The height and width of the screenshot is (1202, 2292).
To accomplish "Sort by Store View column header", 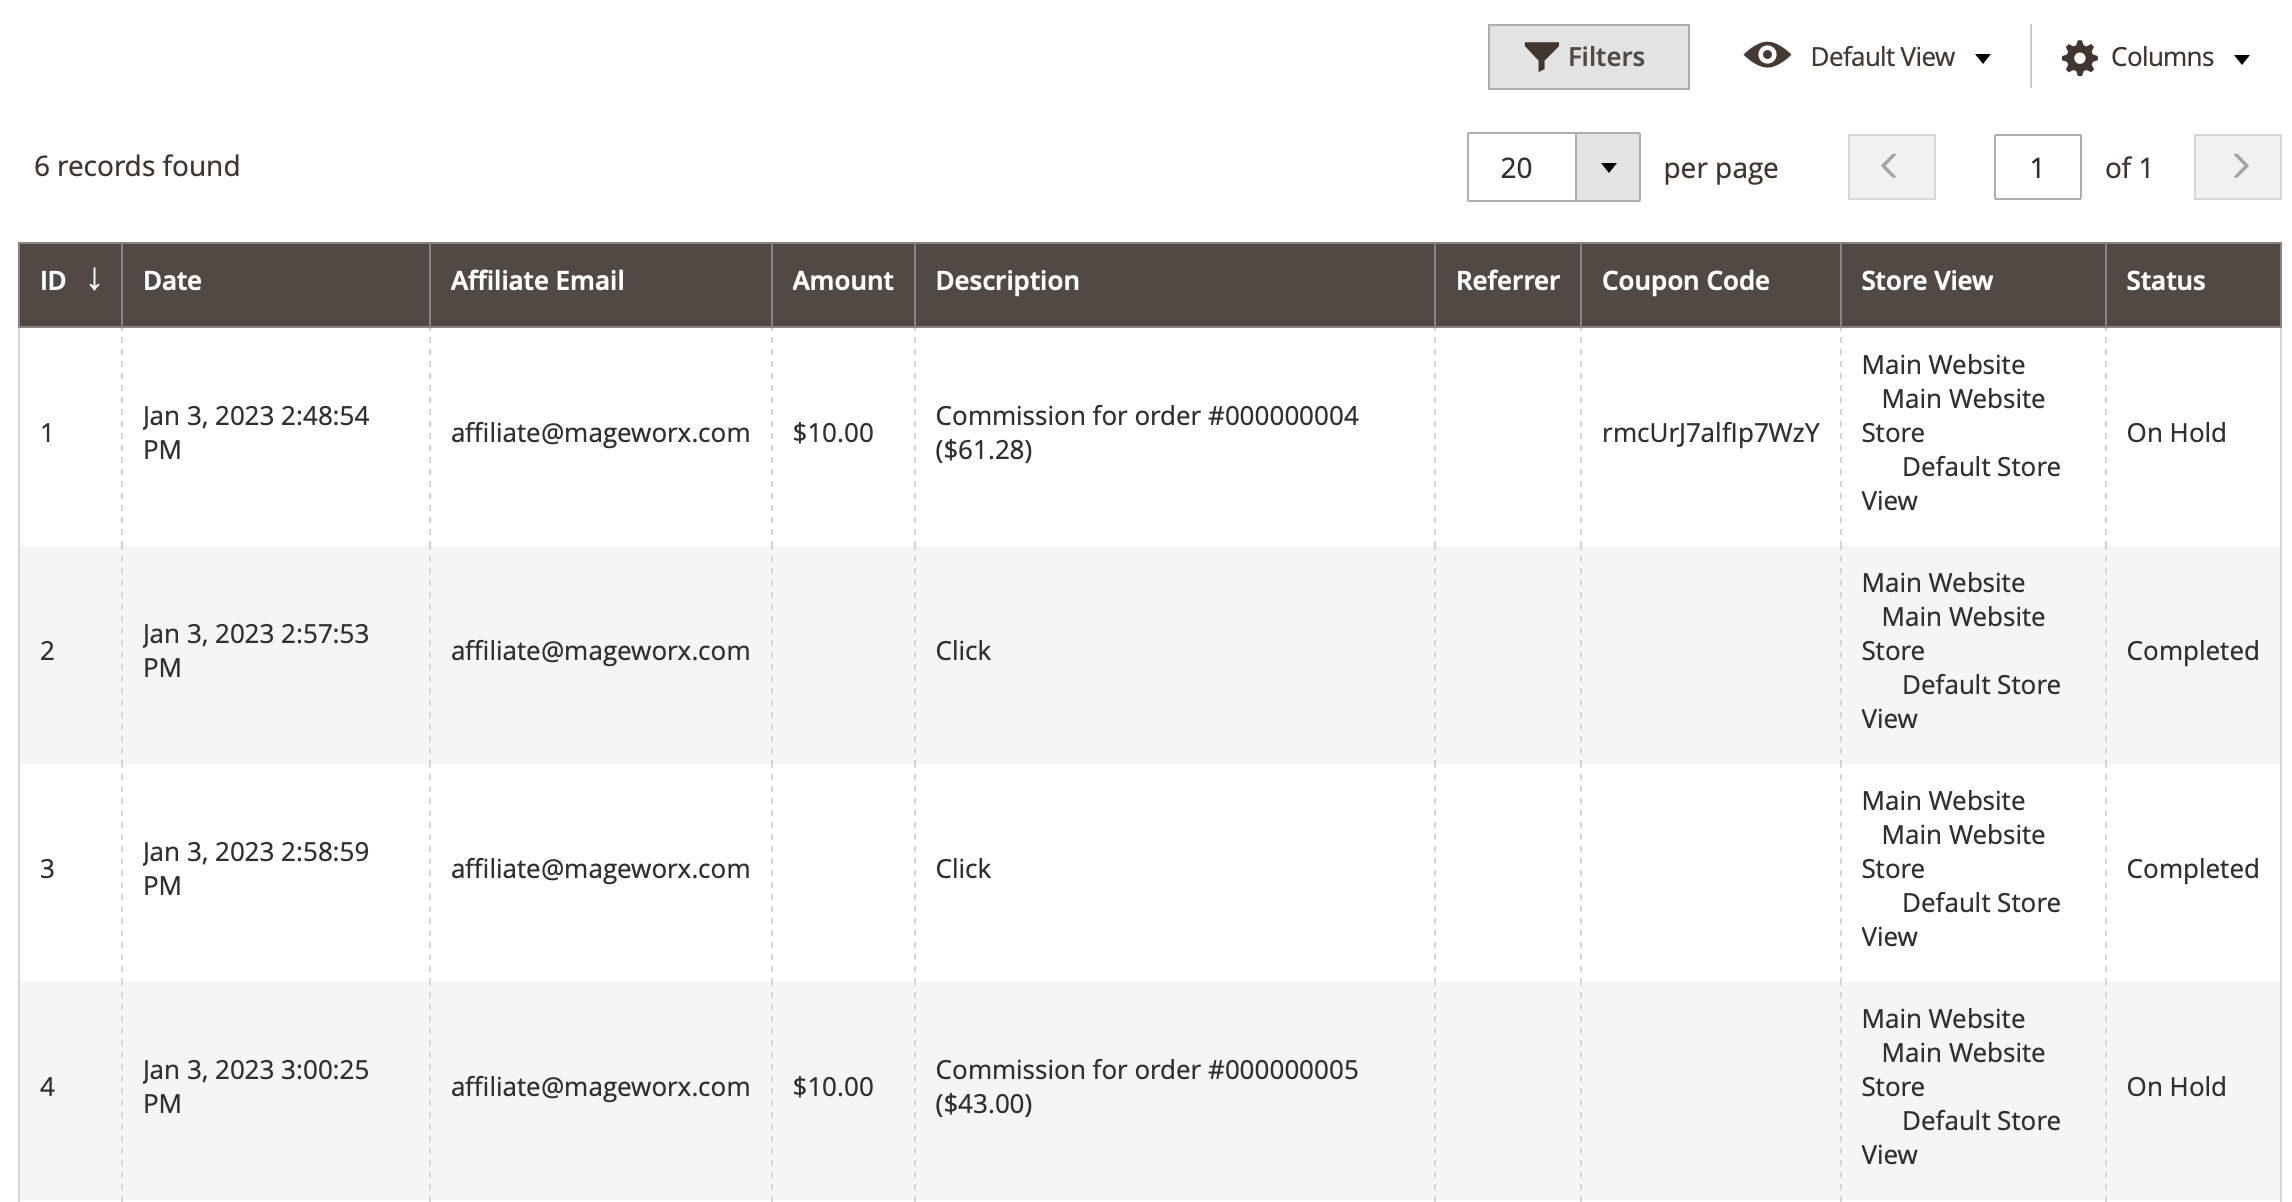I will [1973, 284].
